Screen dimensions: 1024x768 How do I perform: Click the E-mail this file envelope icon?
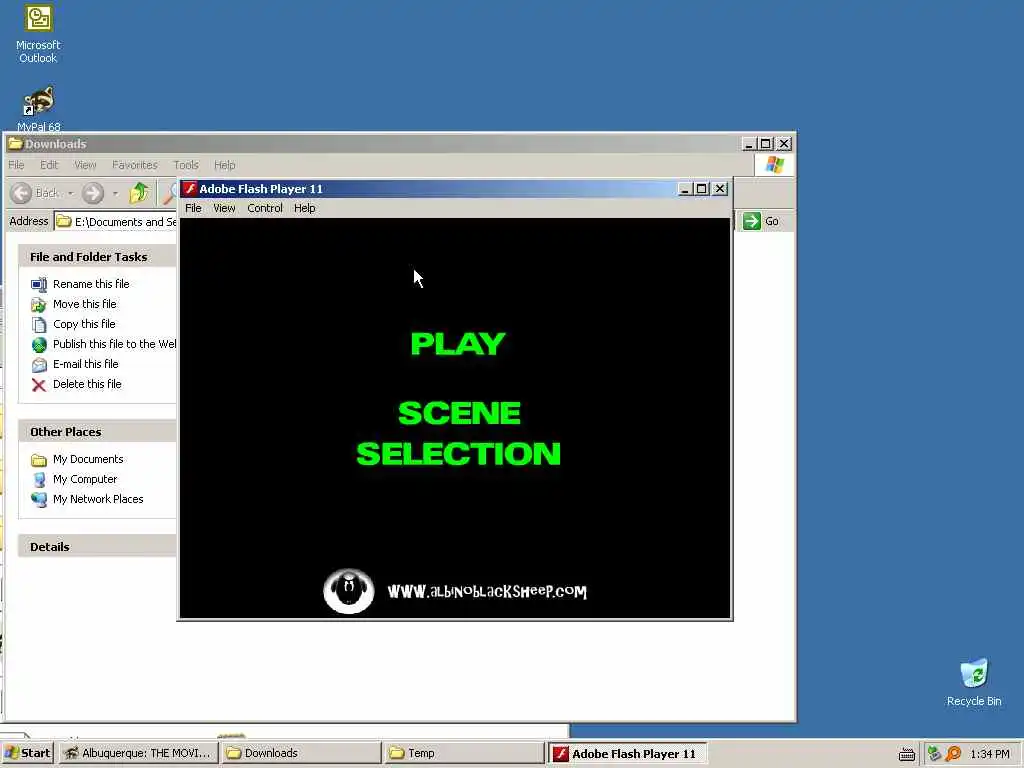[x=39, y=364]
